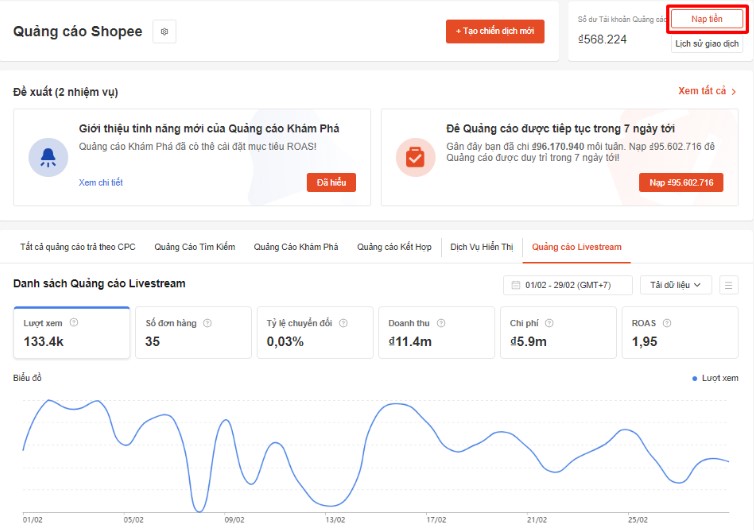754x530 pixels.
Task: Select the Chi phí metric card
Action: pos(558,332)
